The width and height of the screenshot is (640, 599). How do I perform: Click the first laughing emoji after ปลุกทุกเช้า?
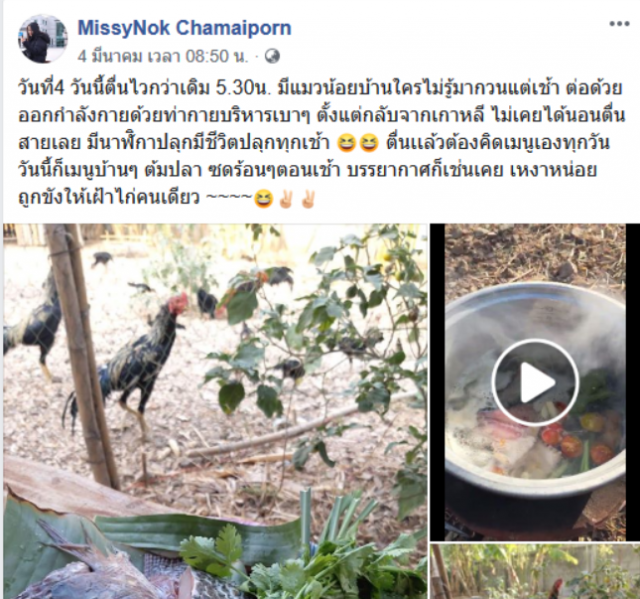click(347, 144)
